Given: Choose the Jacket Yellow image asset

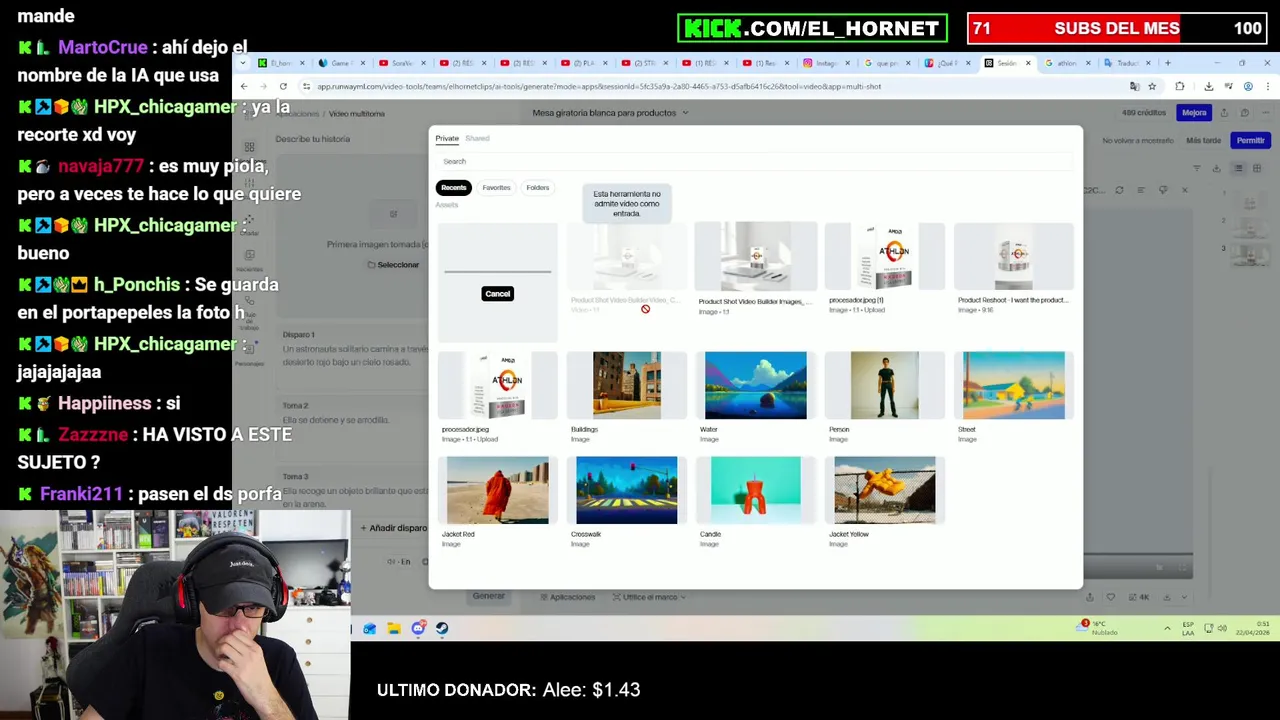Looking at the screenshot, I should coord(884,490).
